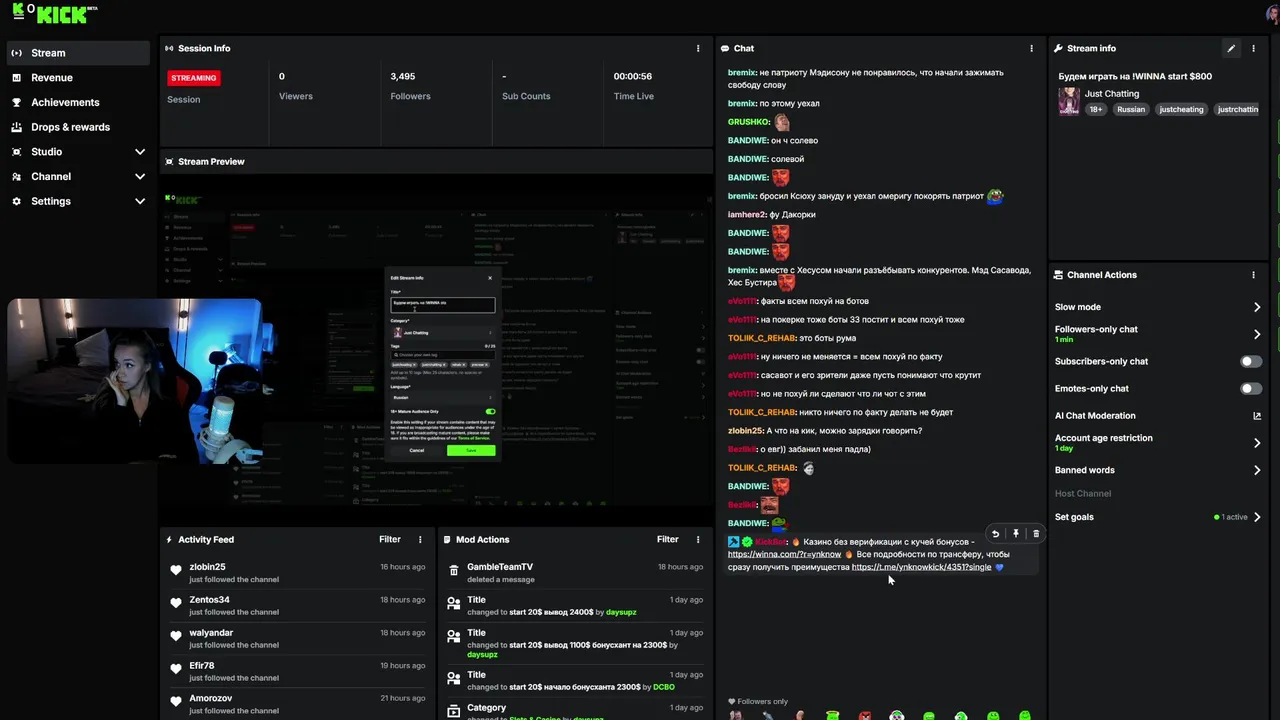Expand the Studio sidebar section

[140, 152]
